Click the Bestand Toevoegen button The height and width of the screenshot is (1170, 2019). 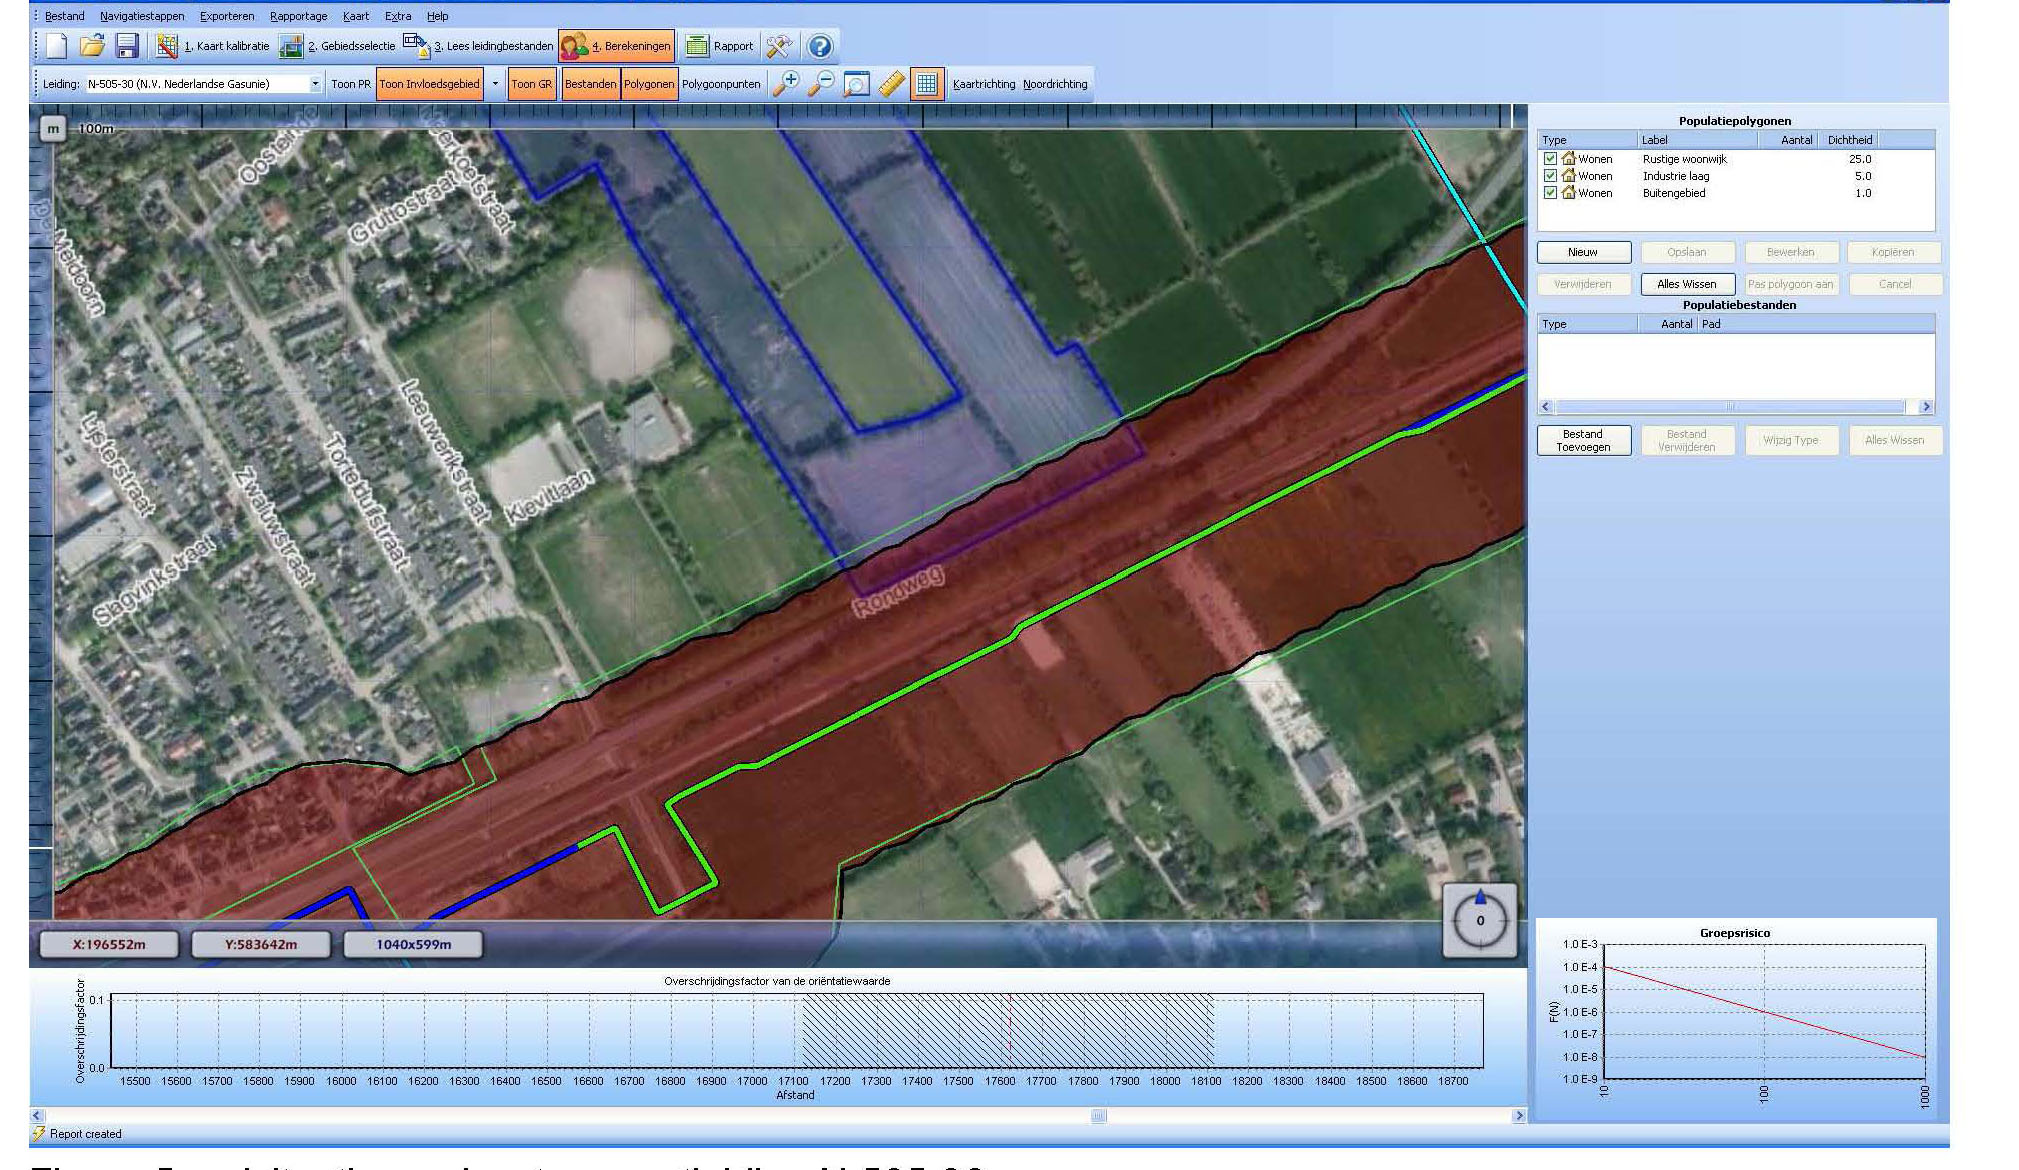click(x=1583, y=440)
